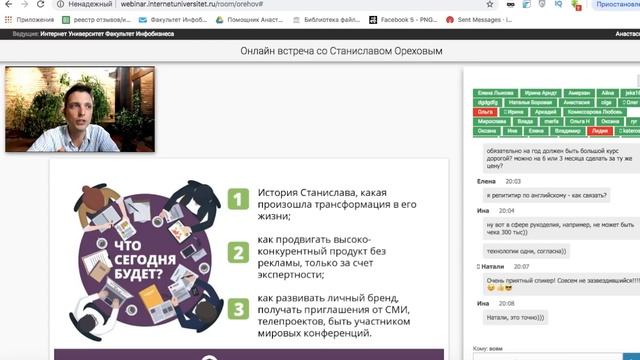Viewport: 640px width, 360px height.
Task: Reload the webinar page
Action: [40, 4]
